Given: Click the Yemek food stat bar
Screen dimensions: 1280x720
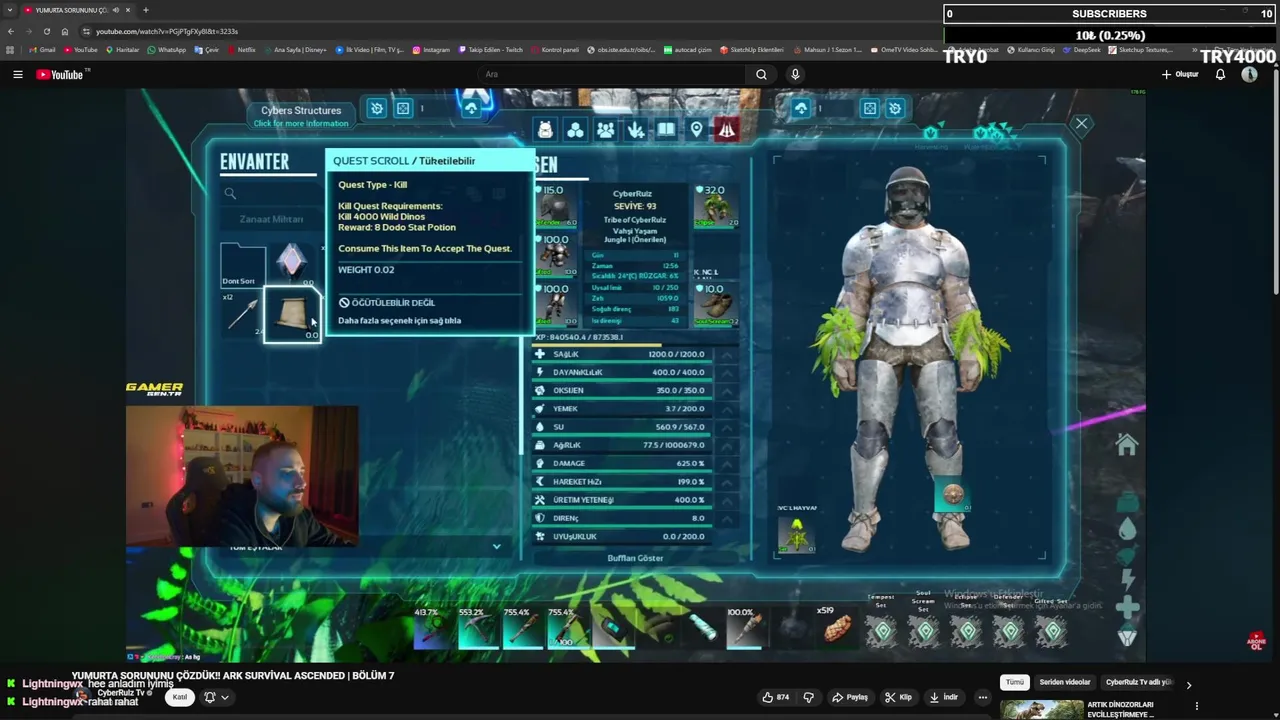Looking at the screenshot, I should [x=623, y=408].
